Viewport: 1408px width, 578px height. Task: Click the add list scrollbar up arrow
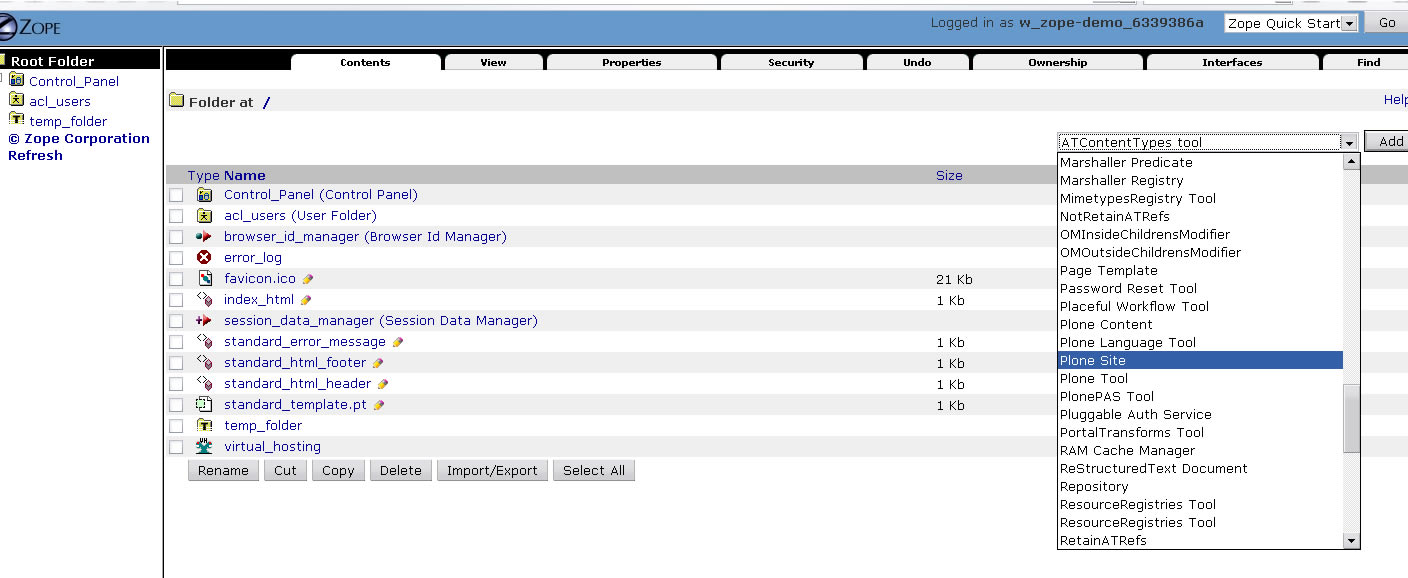pos(1351,161)
